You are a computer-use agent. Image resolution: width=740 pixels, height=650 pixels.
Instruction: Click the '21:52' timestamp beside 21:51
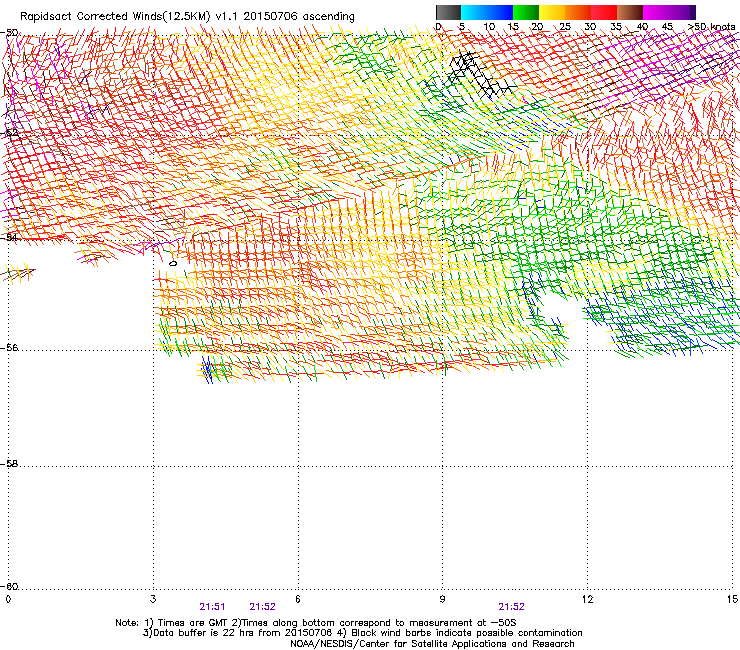pos(262,607)
